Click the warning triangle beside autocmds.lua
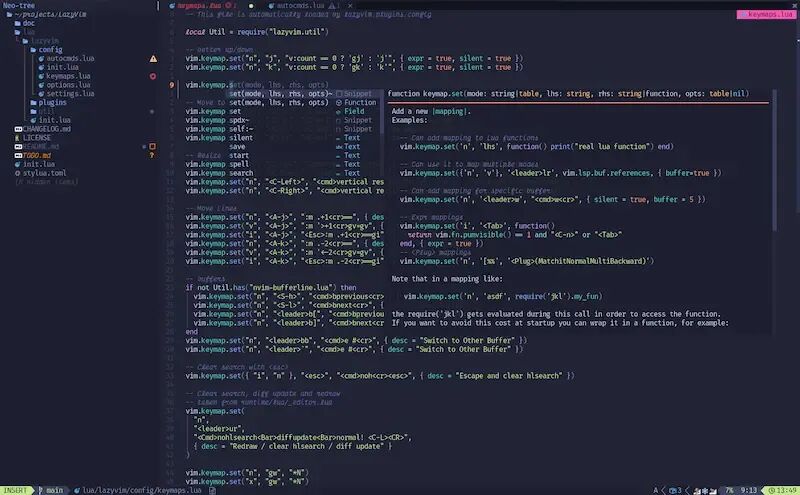This screenshot has height=495, width=800. click(153, 59)
